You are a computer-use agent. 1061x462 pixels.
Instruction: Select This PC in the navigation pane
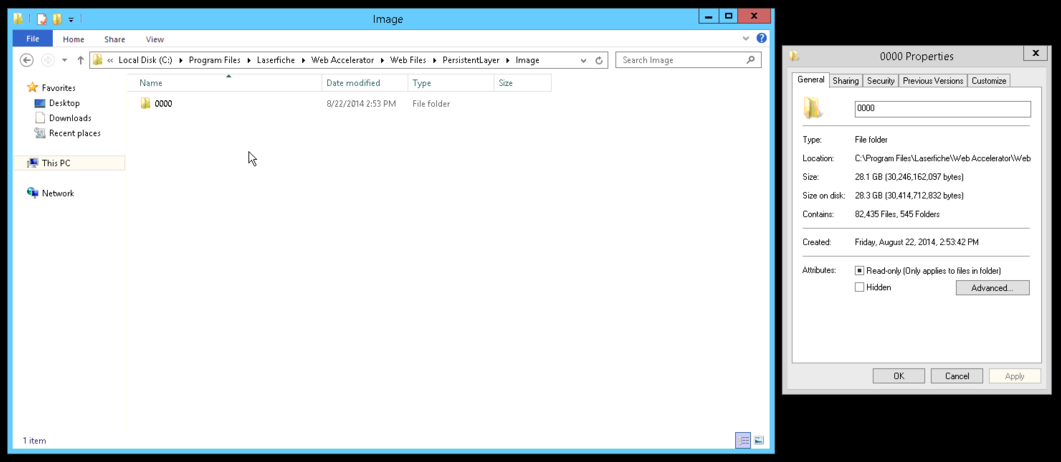click(69, 163)
